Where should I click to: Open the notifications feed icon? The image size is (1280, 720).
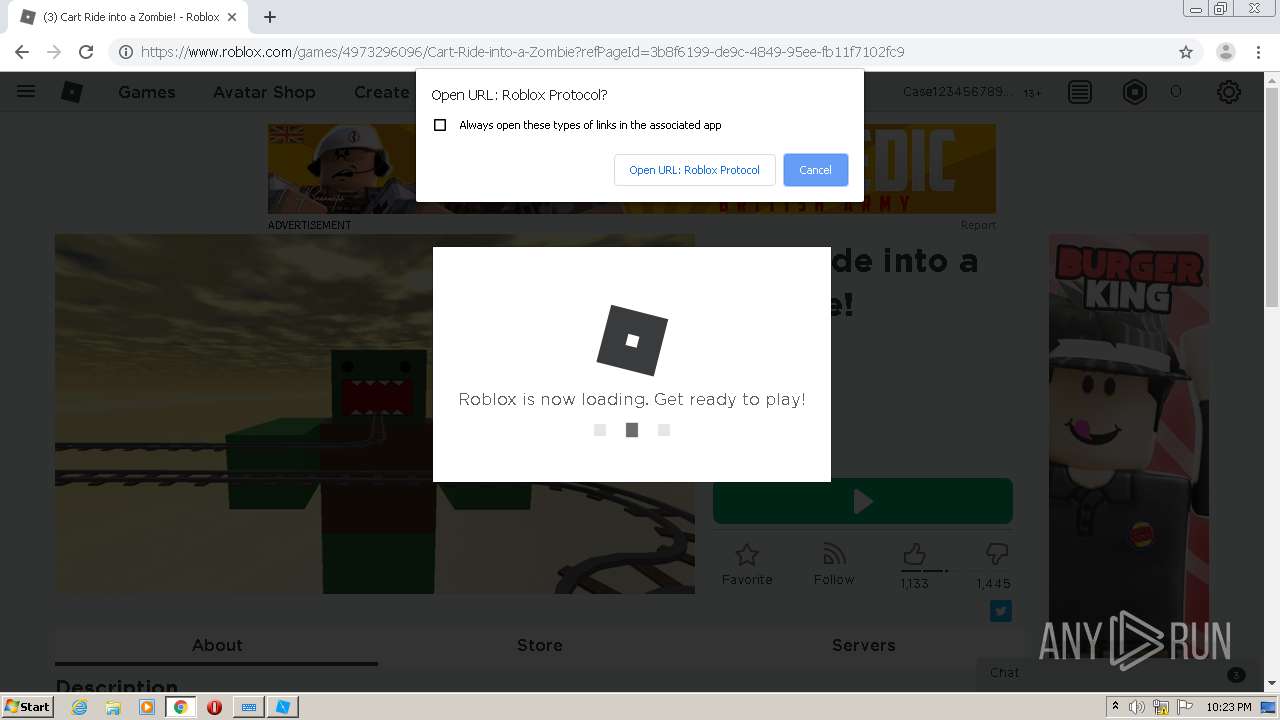1080,92
